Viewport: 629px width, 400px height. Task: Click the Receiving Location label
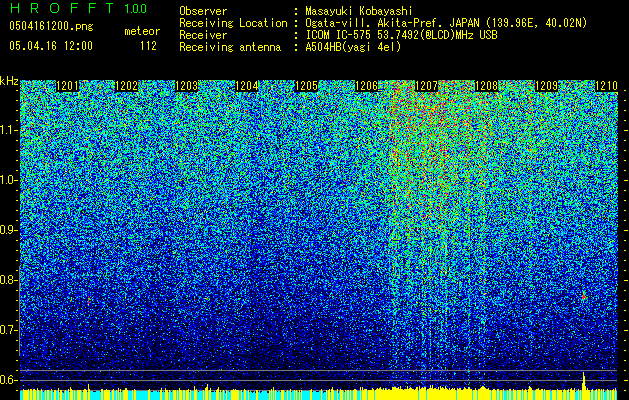pos(233,23)
